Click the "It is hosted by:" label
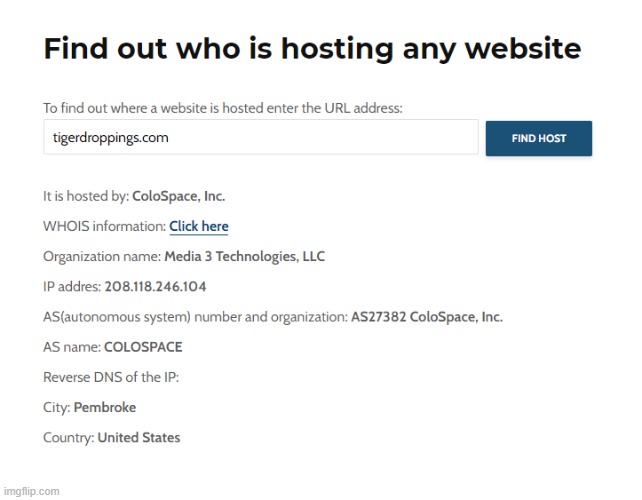The width and height of the screenshot is (642, 500). pos(85,197)
